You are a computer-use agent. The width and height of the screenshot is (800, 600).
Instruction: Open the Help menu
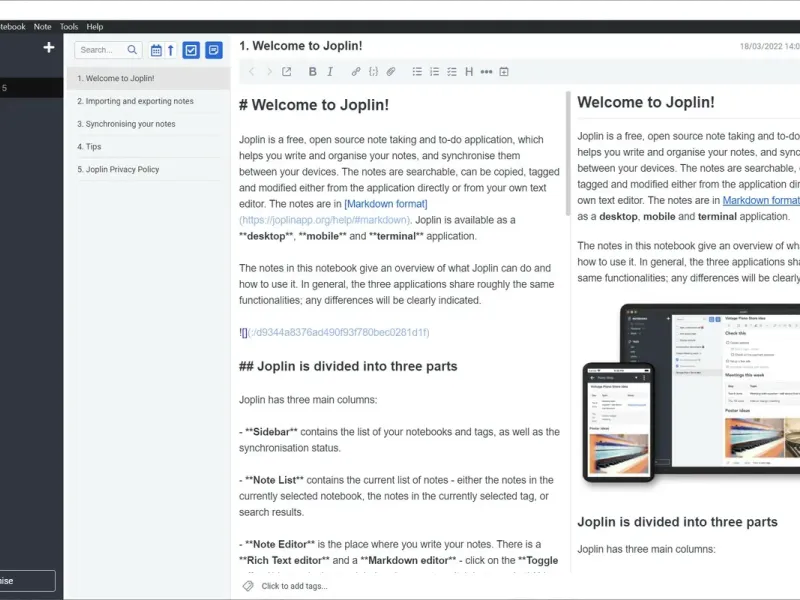coord(95,27)
